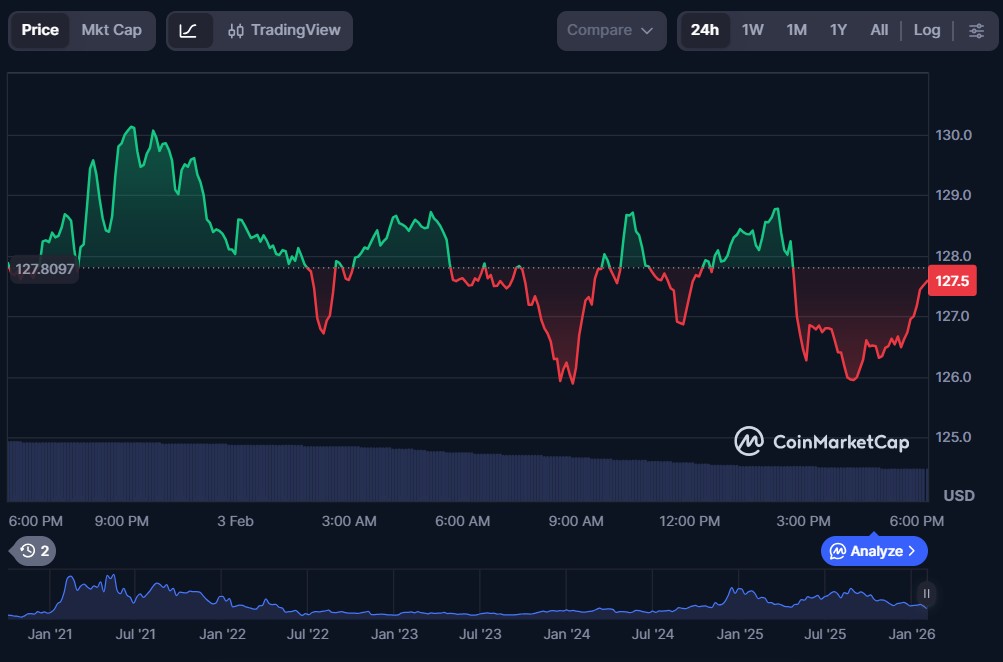Viewport: 1003px width, 662px height.
Task: Click the history events badge icon
Action: [35, 551]
